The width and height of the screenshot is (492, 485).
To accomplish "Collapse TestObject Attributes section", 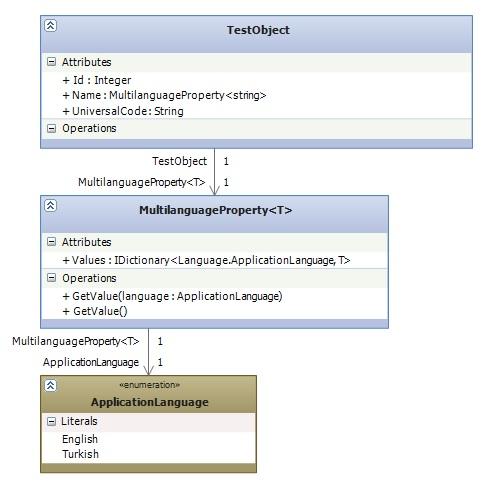I will 51,61.
